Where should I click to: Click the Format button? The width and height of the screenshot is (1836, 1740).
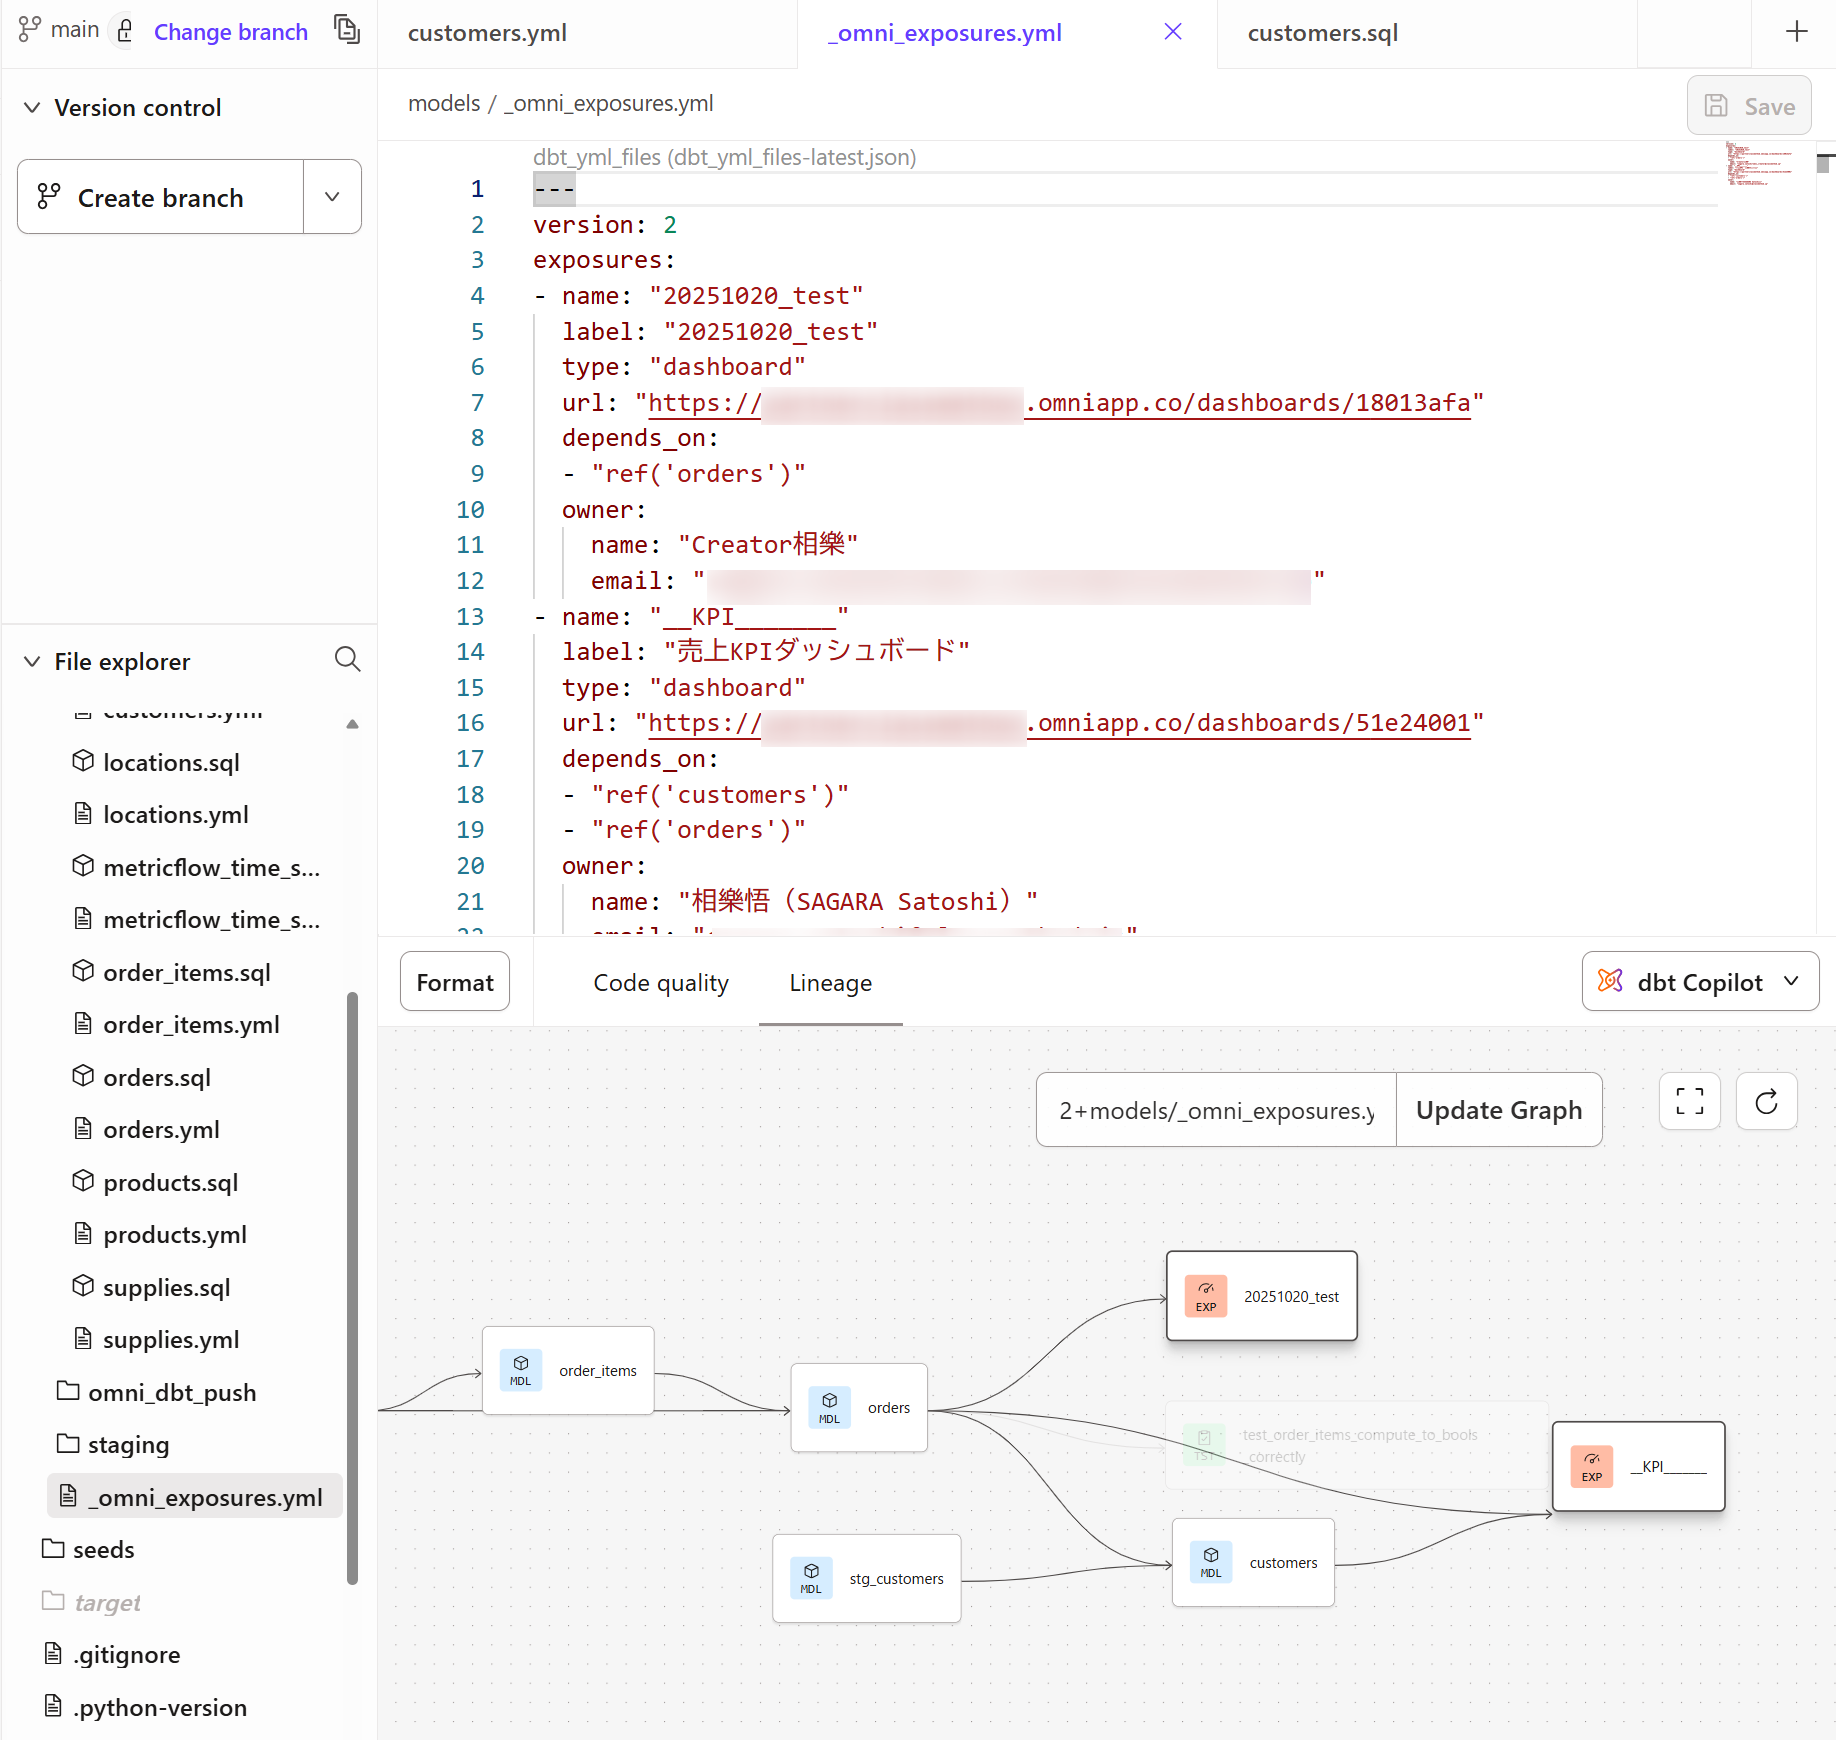coord(455,983)
